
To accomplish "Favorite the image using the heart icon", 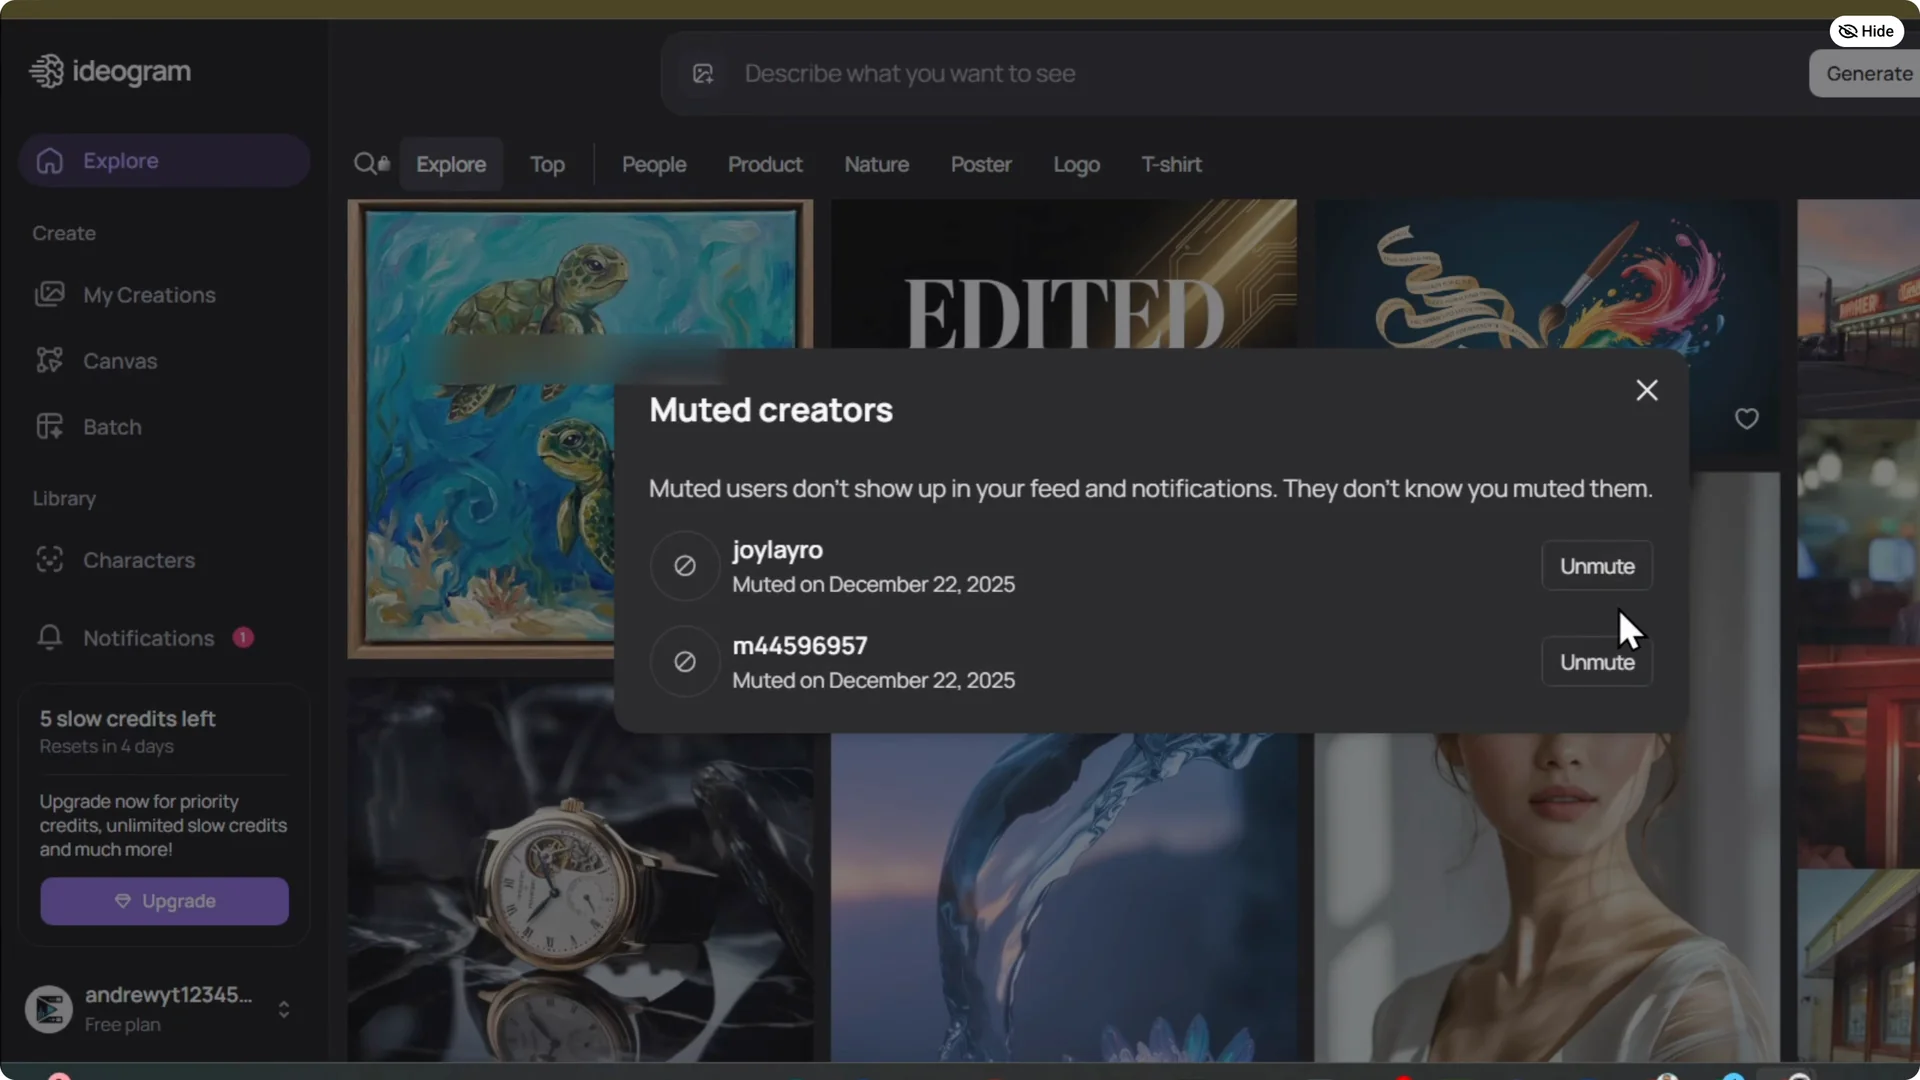I will [x=1746, y=418].
